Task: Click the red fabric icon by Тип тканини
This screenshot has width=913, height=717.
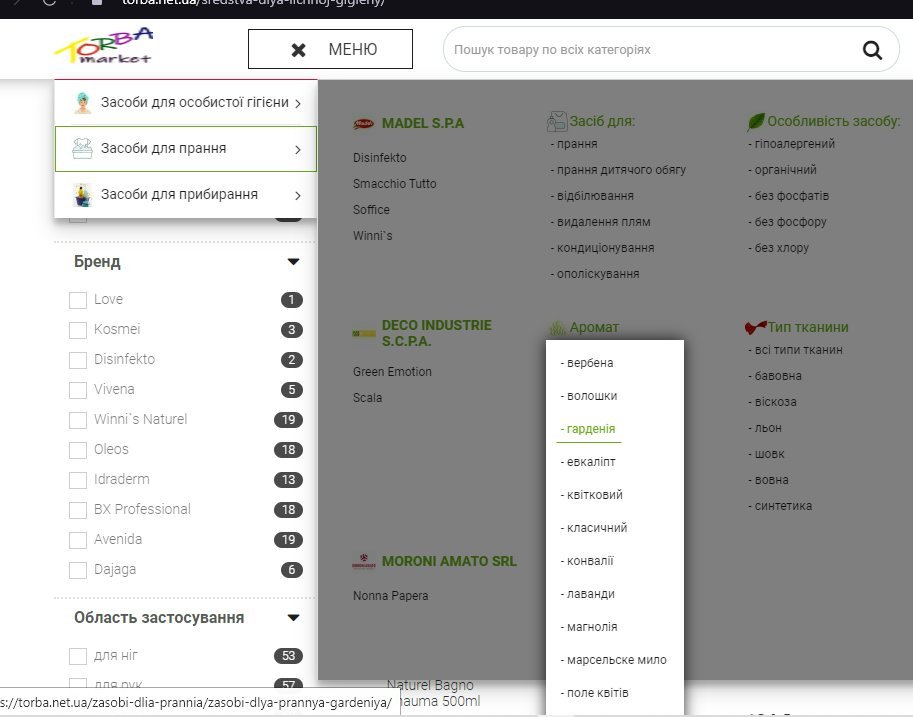Action: click(x=755, y=327)
